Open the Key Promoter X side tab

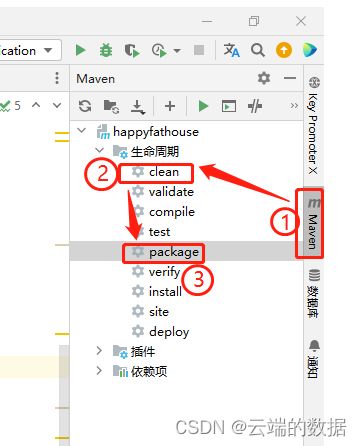[x=313, y=125]
